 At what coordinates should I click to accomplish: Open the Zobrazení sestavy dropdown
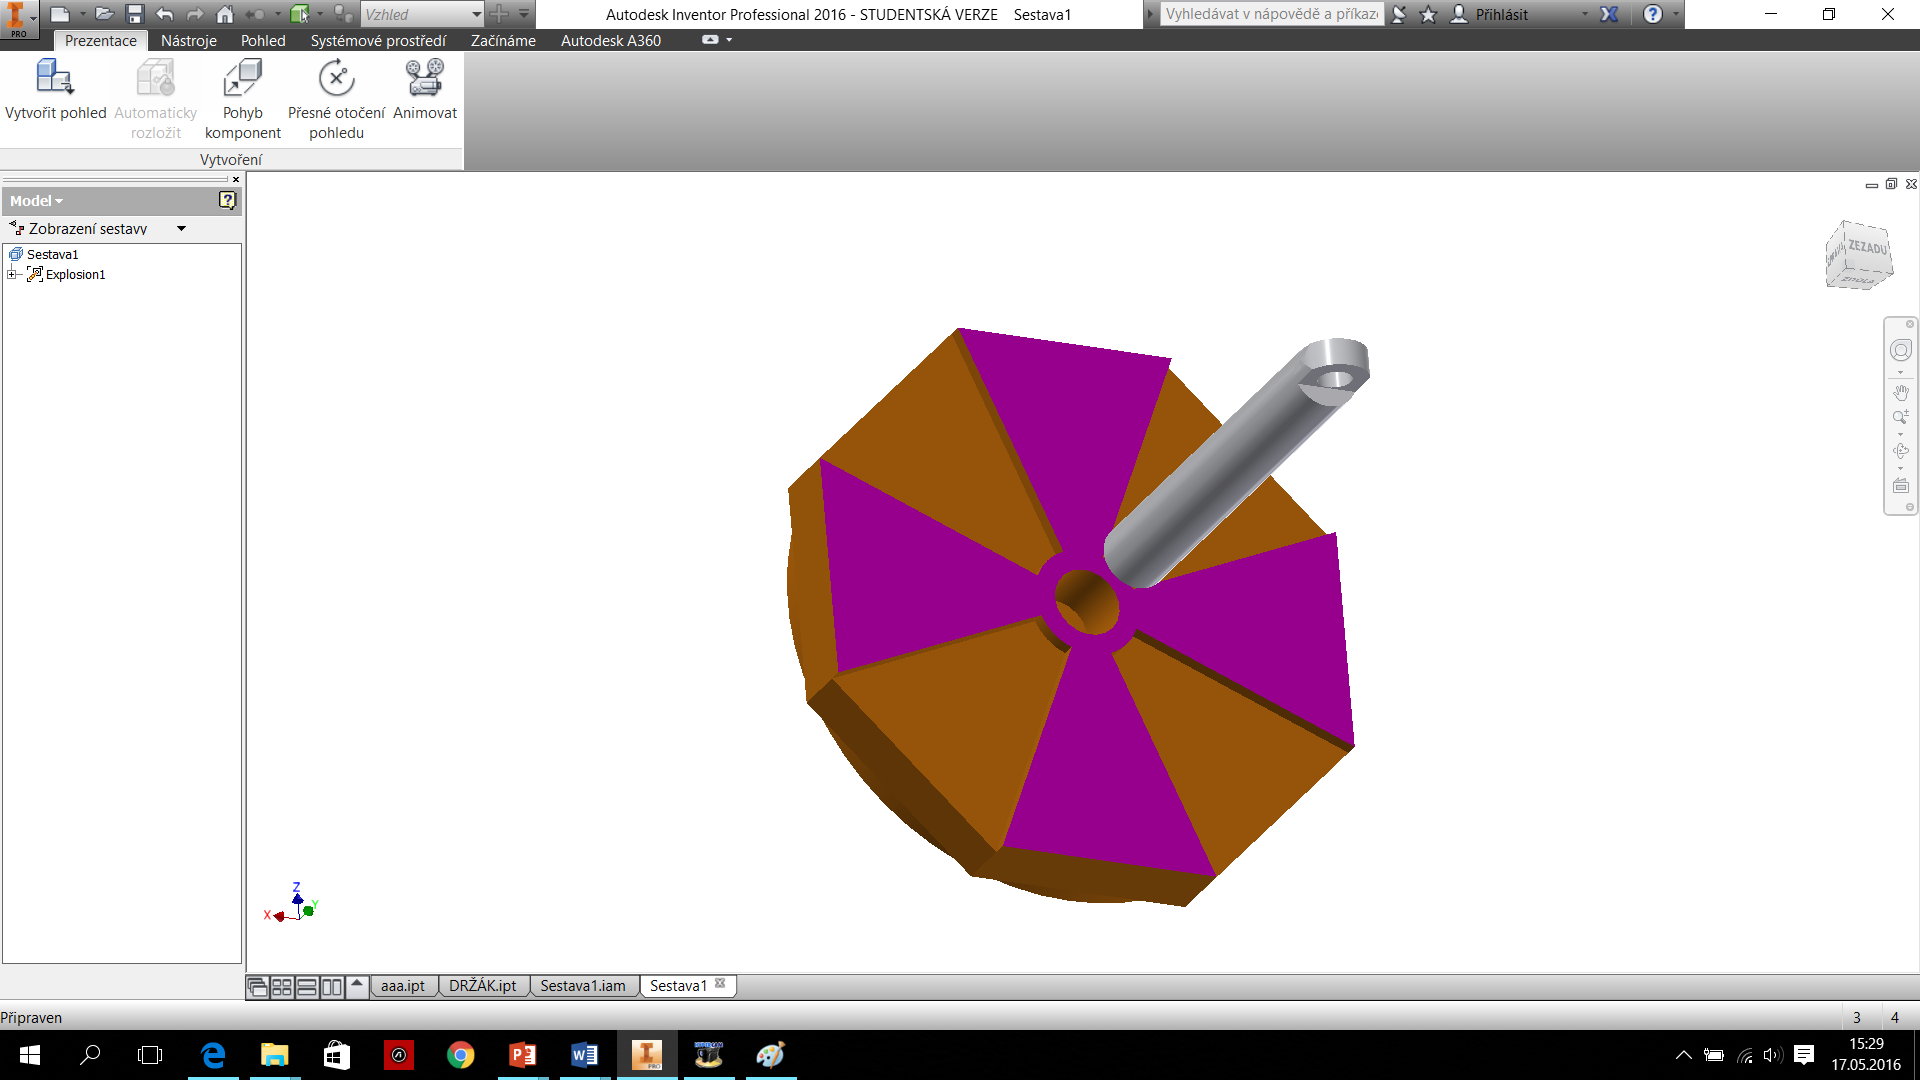click(181, 228)
